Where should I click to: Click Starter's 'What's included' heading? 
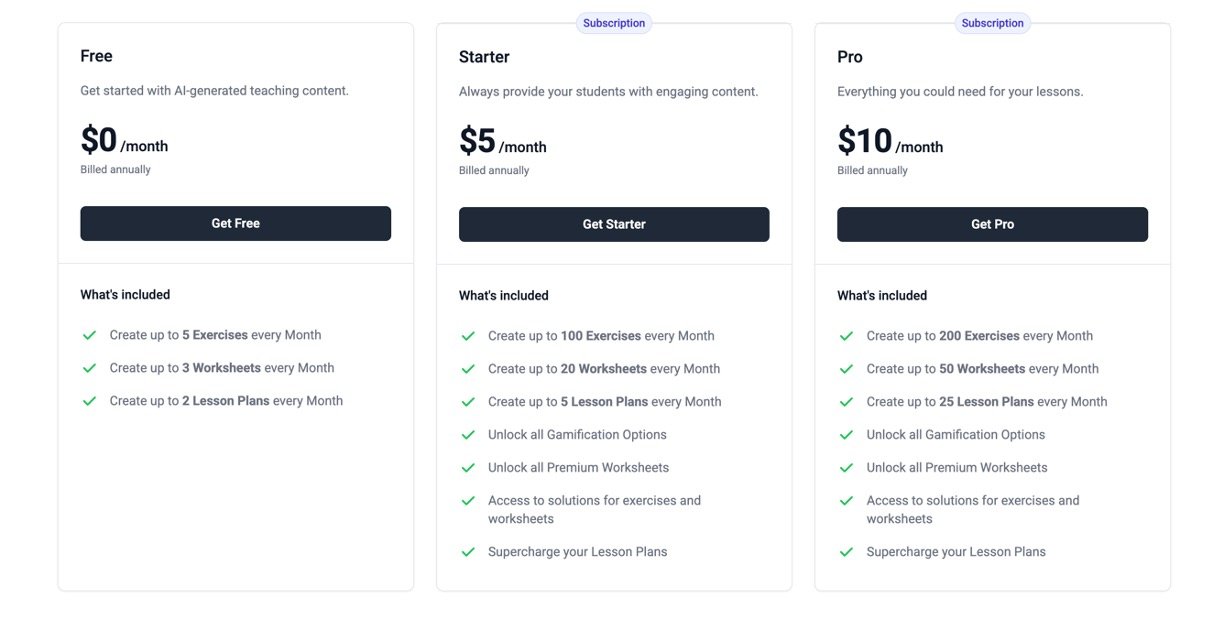(504, 296)
